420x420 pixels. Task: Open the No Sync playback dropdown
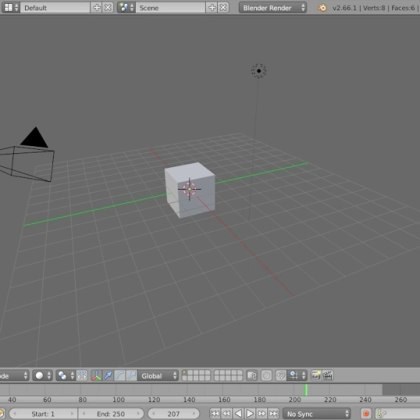pyautogui.click(x=317, y=414)
